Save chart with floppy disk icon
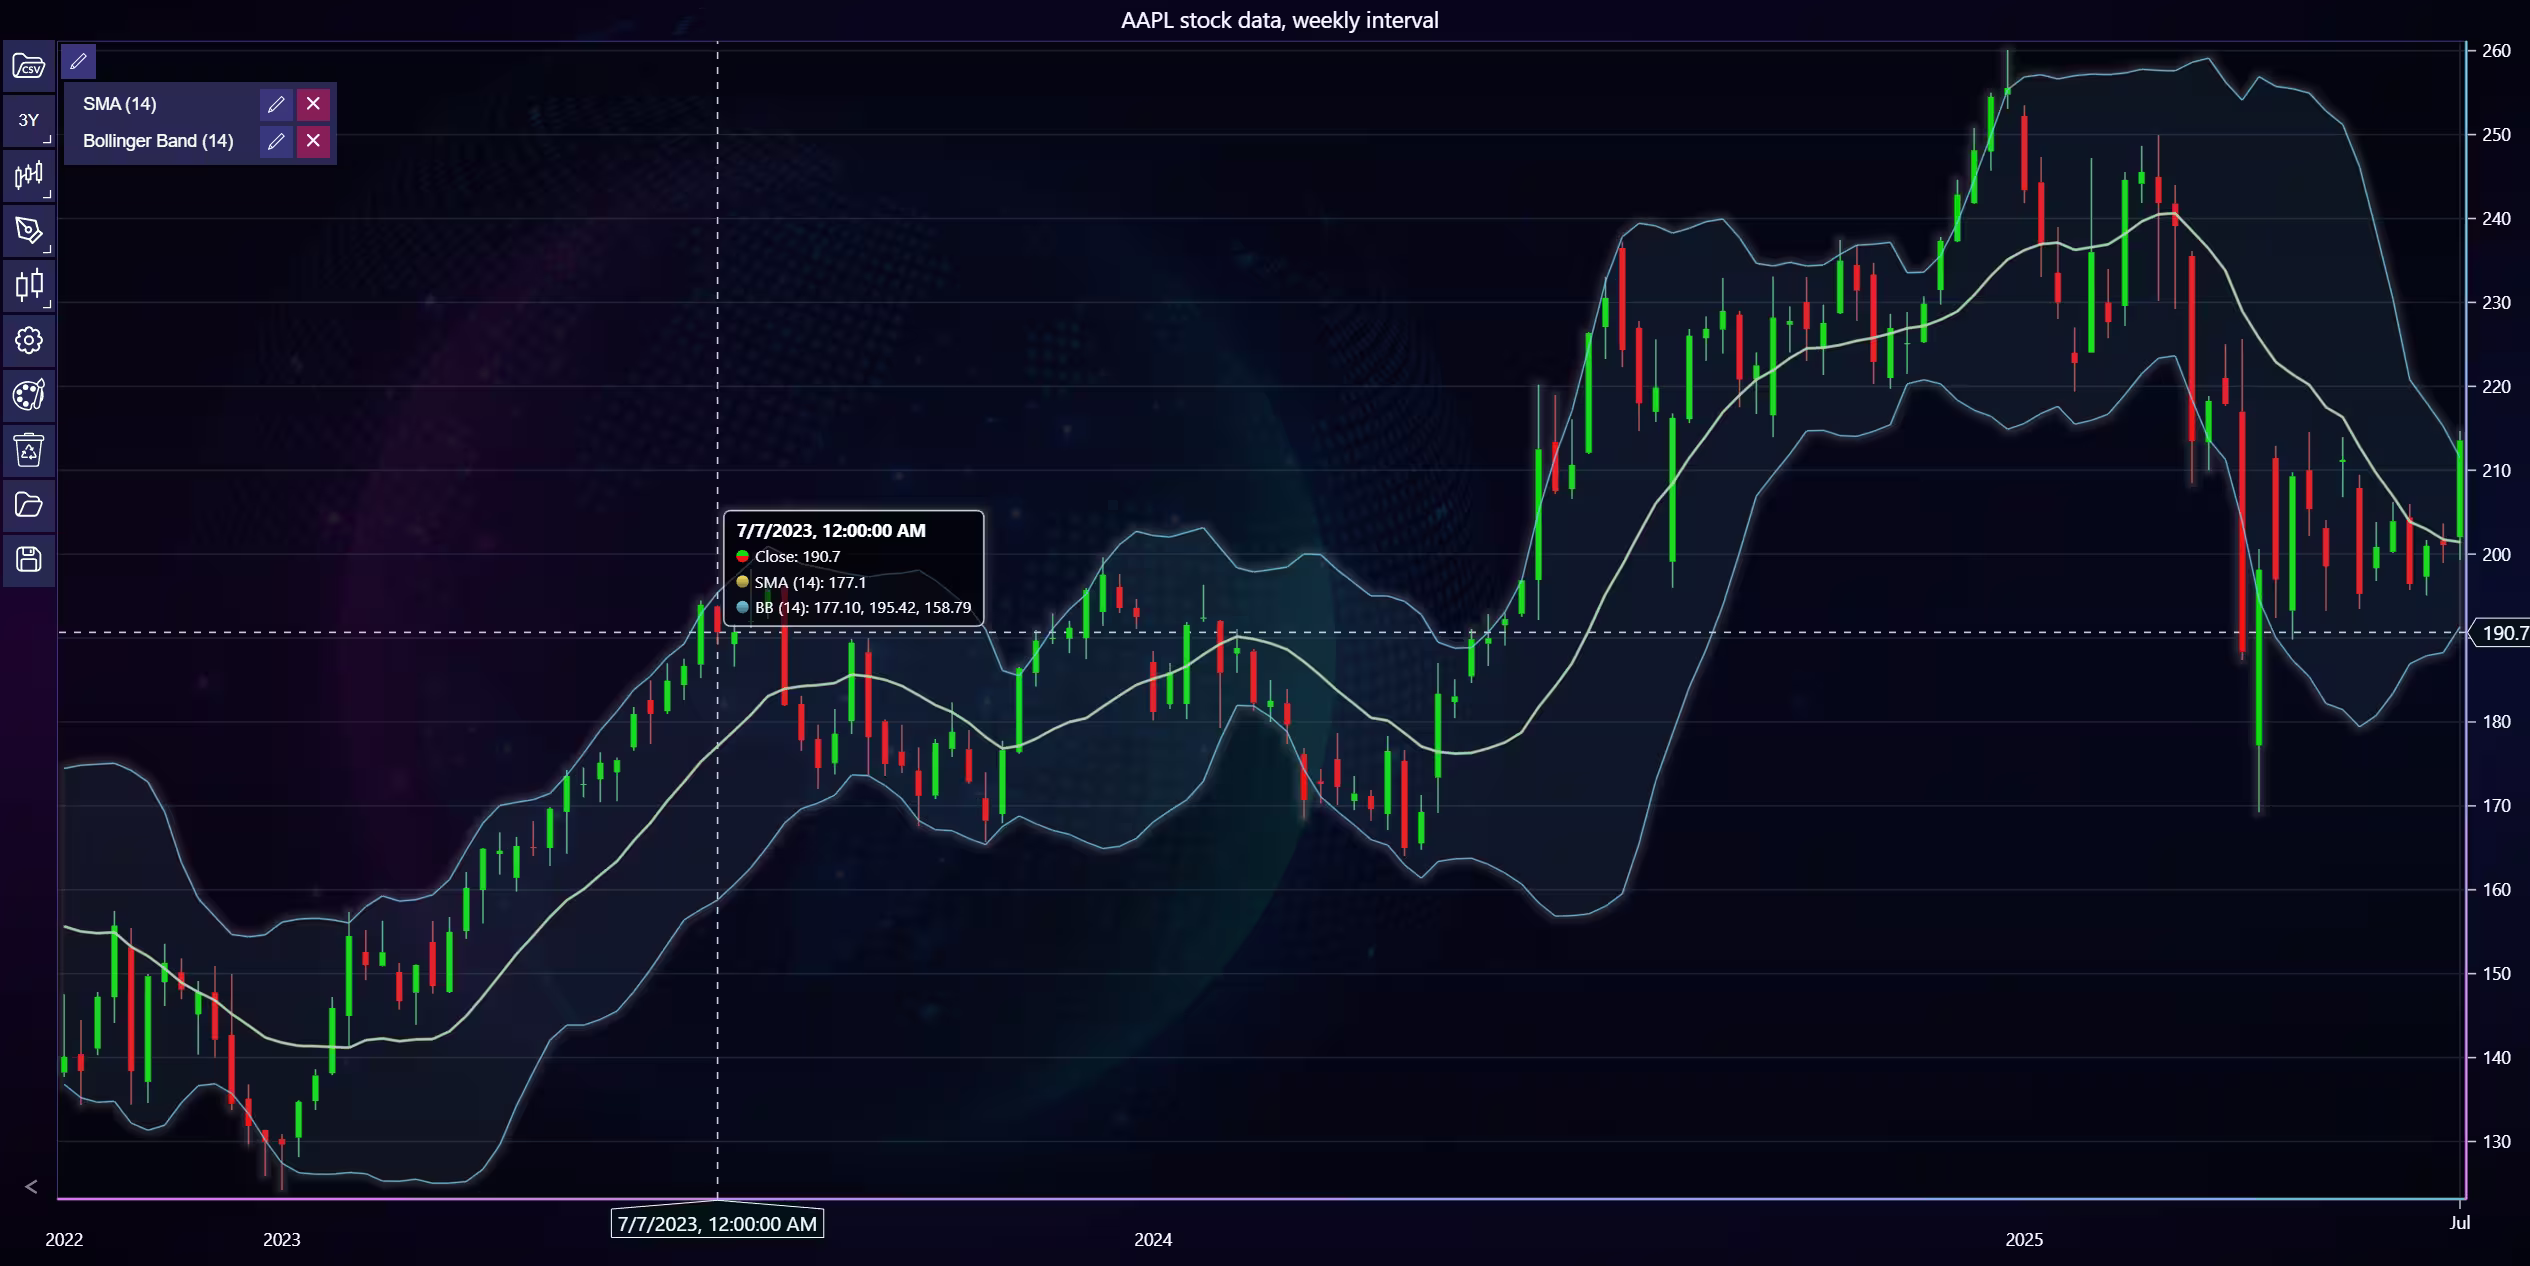2530x1266 pixels. pos(29,559)
